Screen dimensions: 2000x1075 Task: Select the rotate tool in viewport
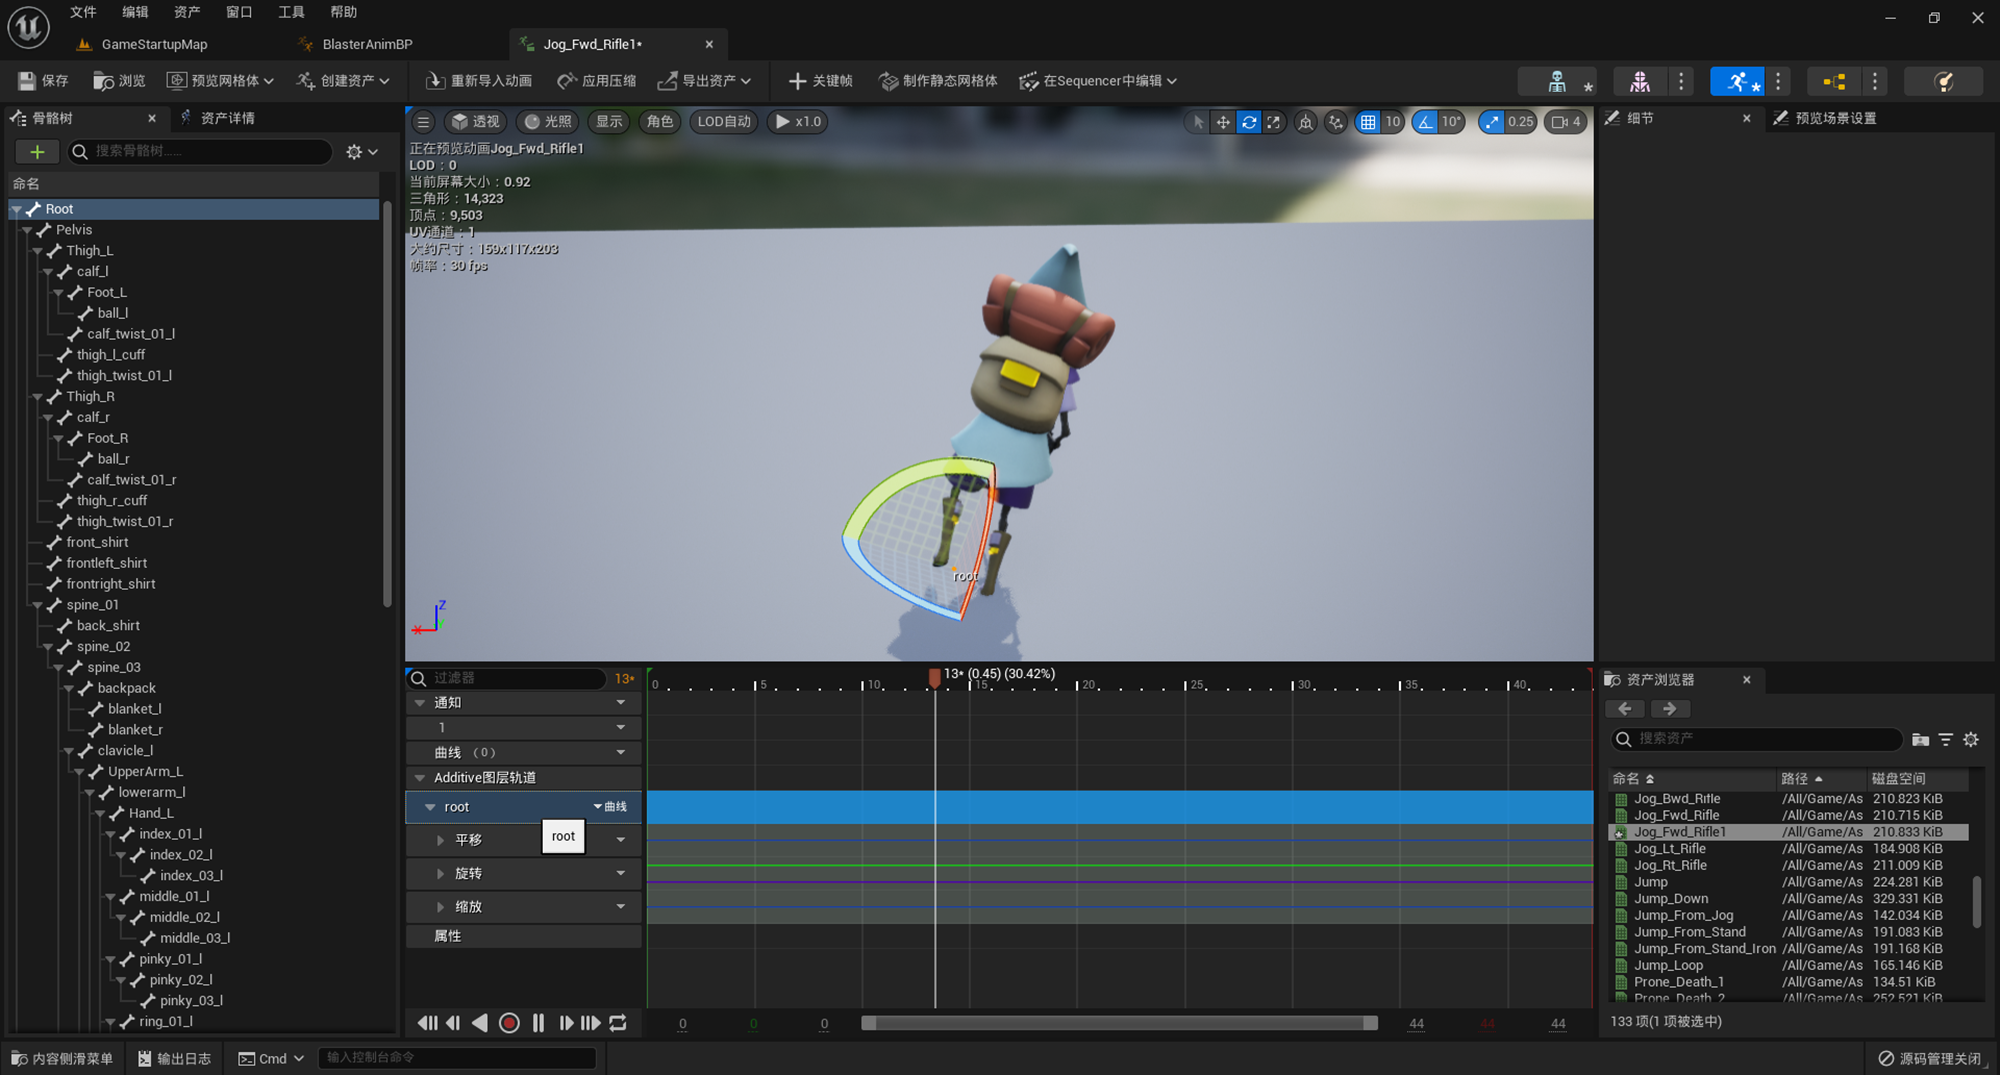pyautogui.click(x=1249, y=122)
